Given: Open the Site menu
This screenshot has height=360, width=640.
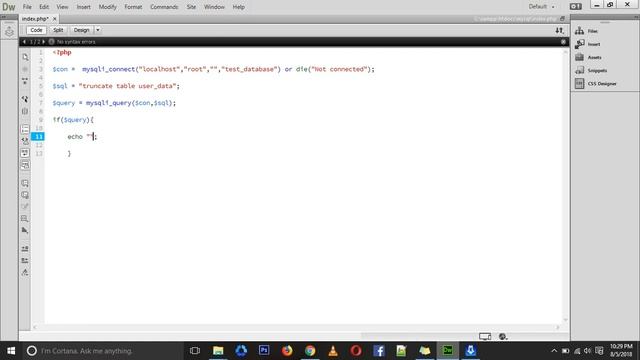Looking at the screenshot, I should coord(191,7).
